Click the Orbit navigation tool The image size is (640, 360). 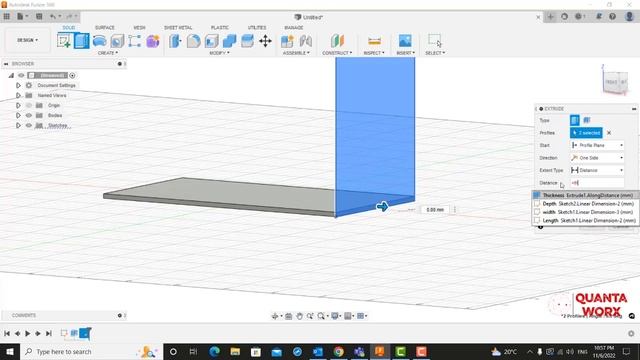275,316
